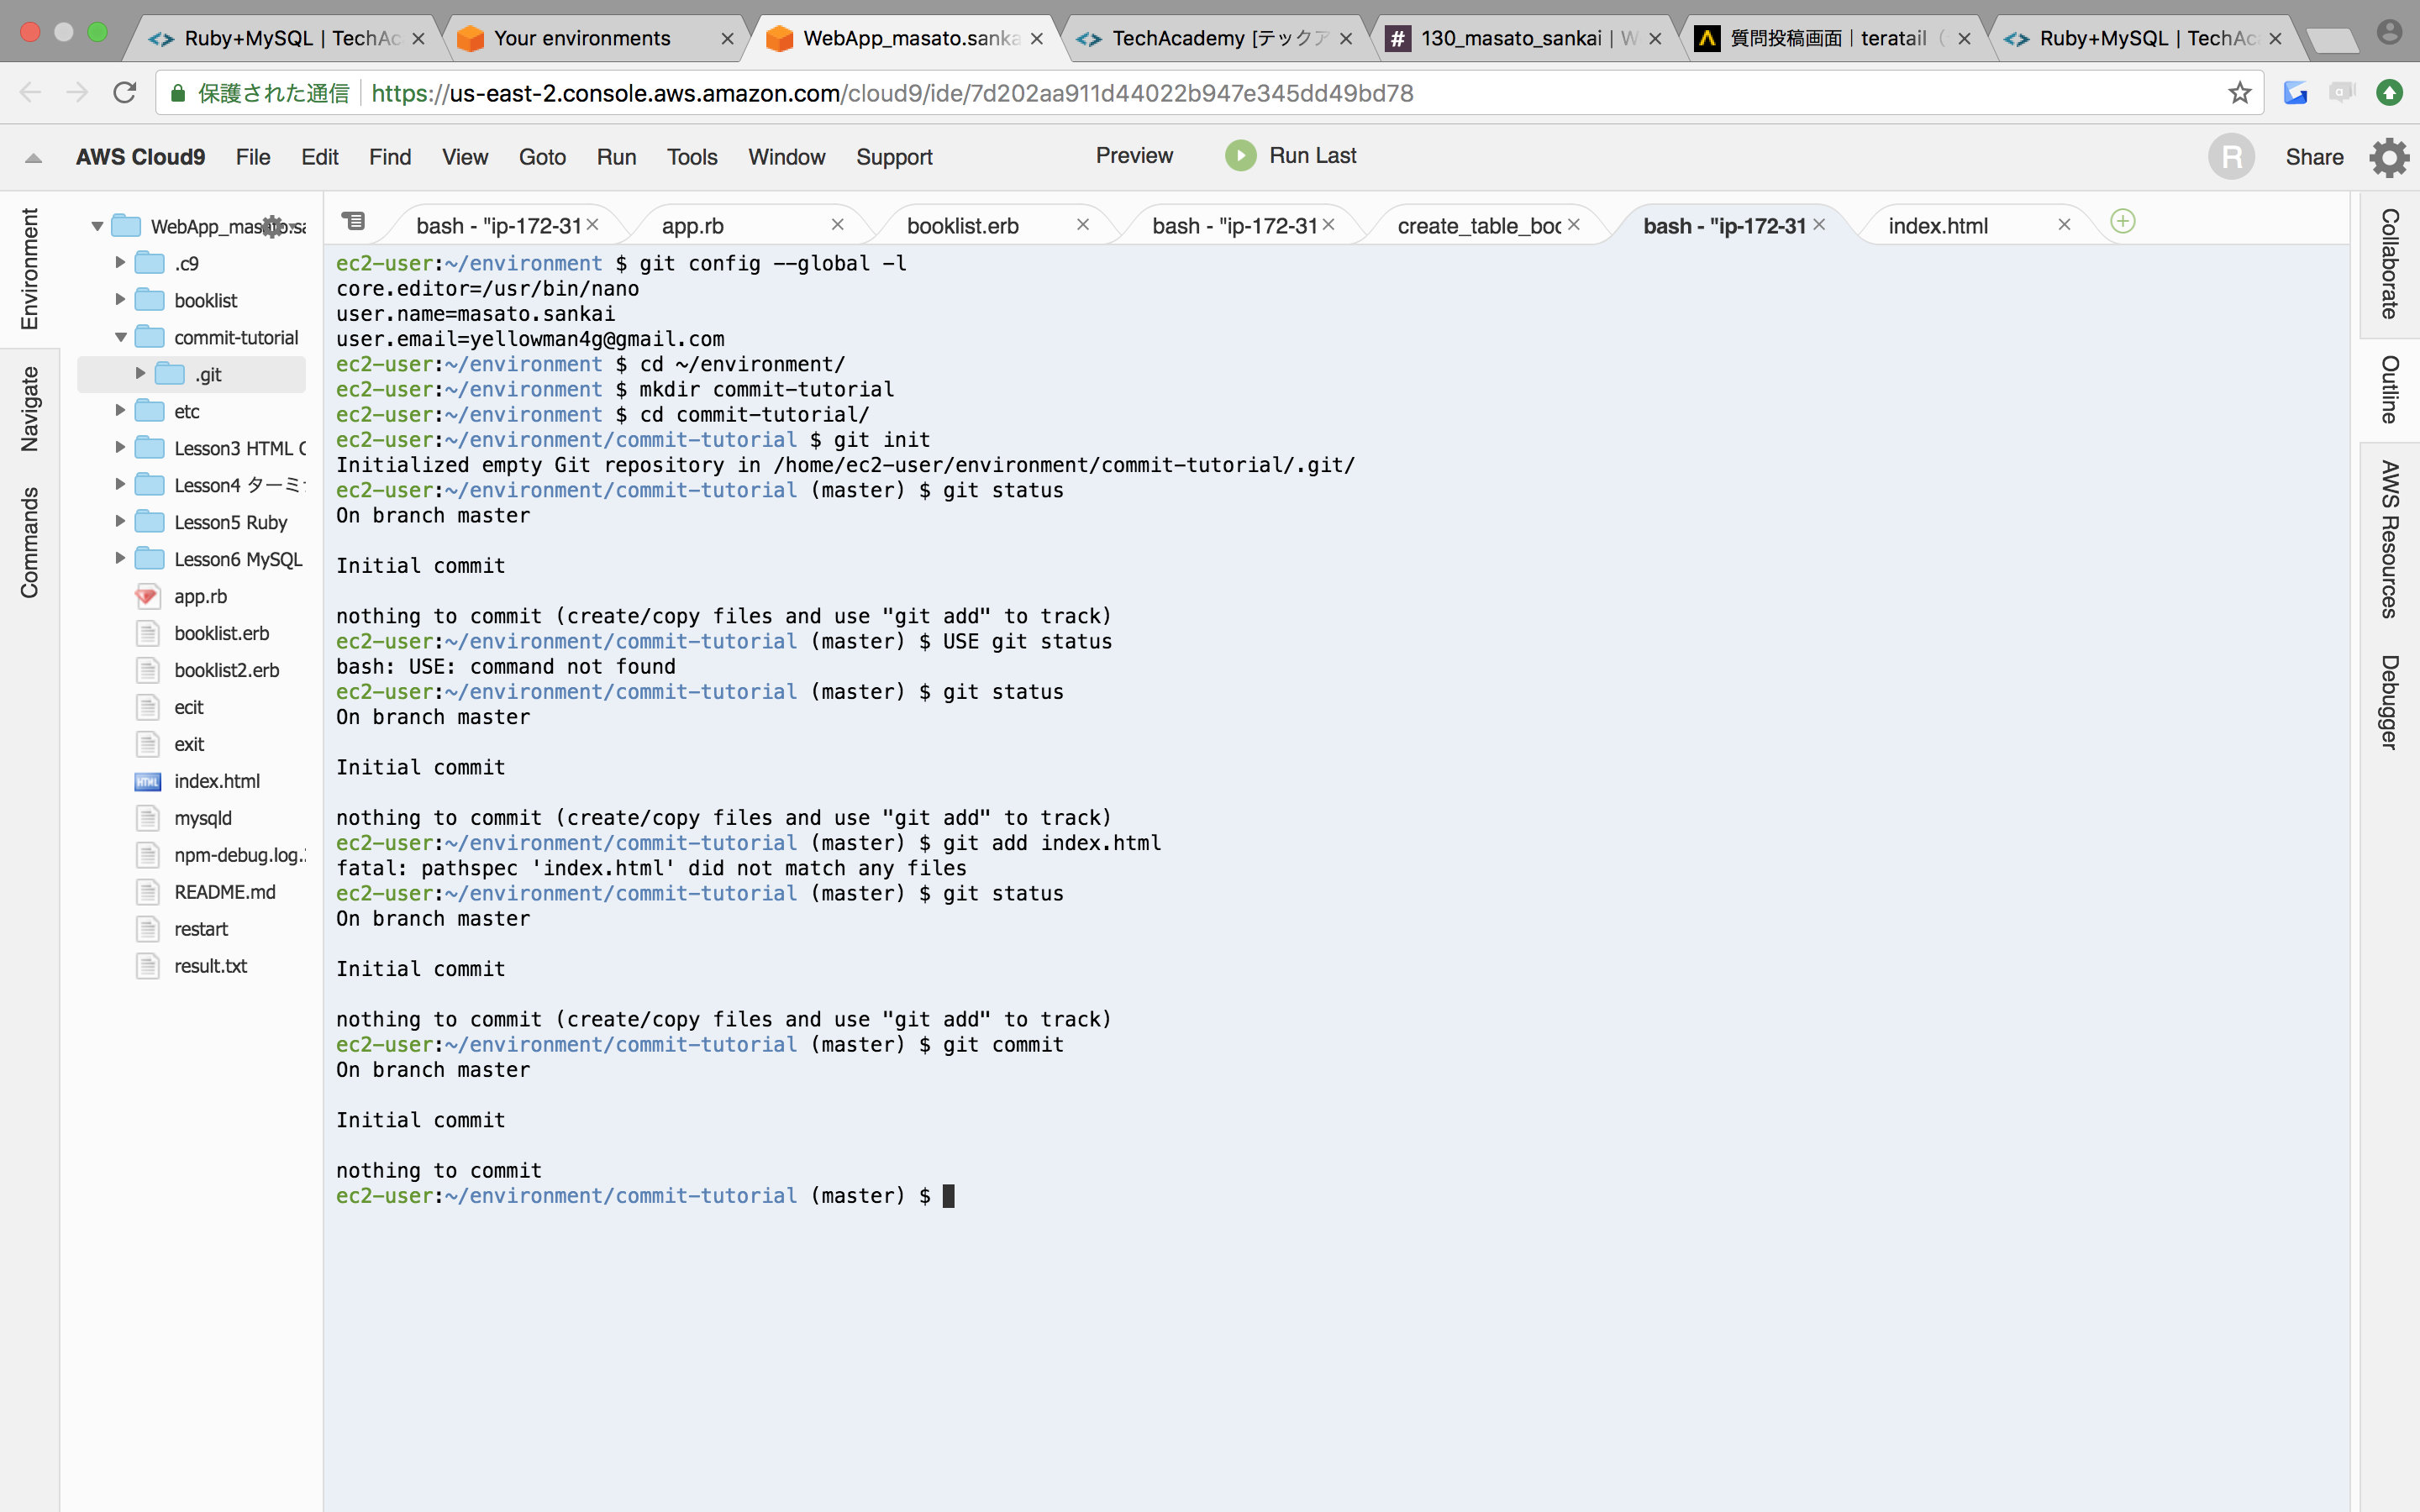Click the Preview button

pyautogui.click(x=1134, y=156)
